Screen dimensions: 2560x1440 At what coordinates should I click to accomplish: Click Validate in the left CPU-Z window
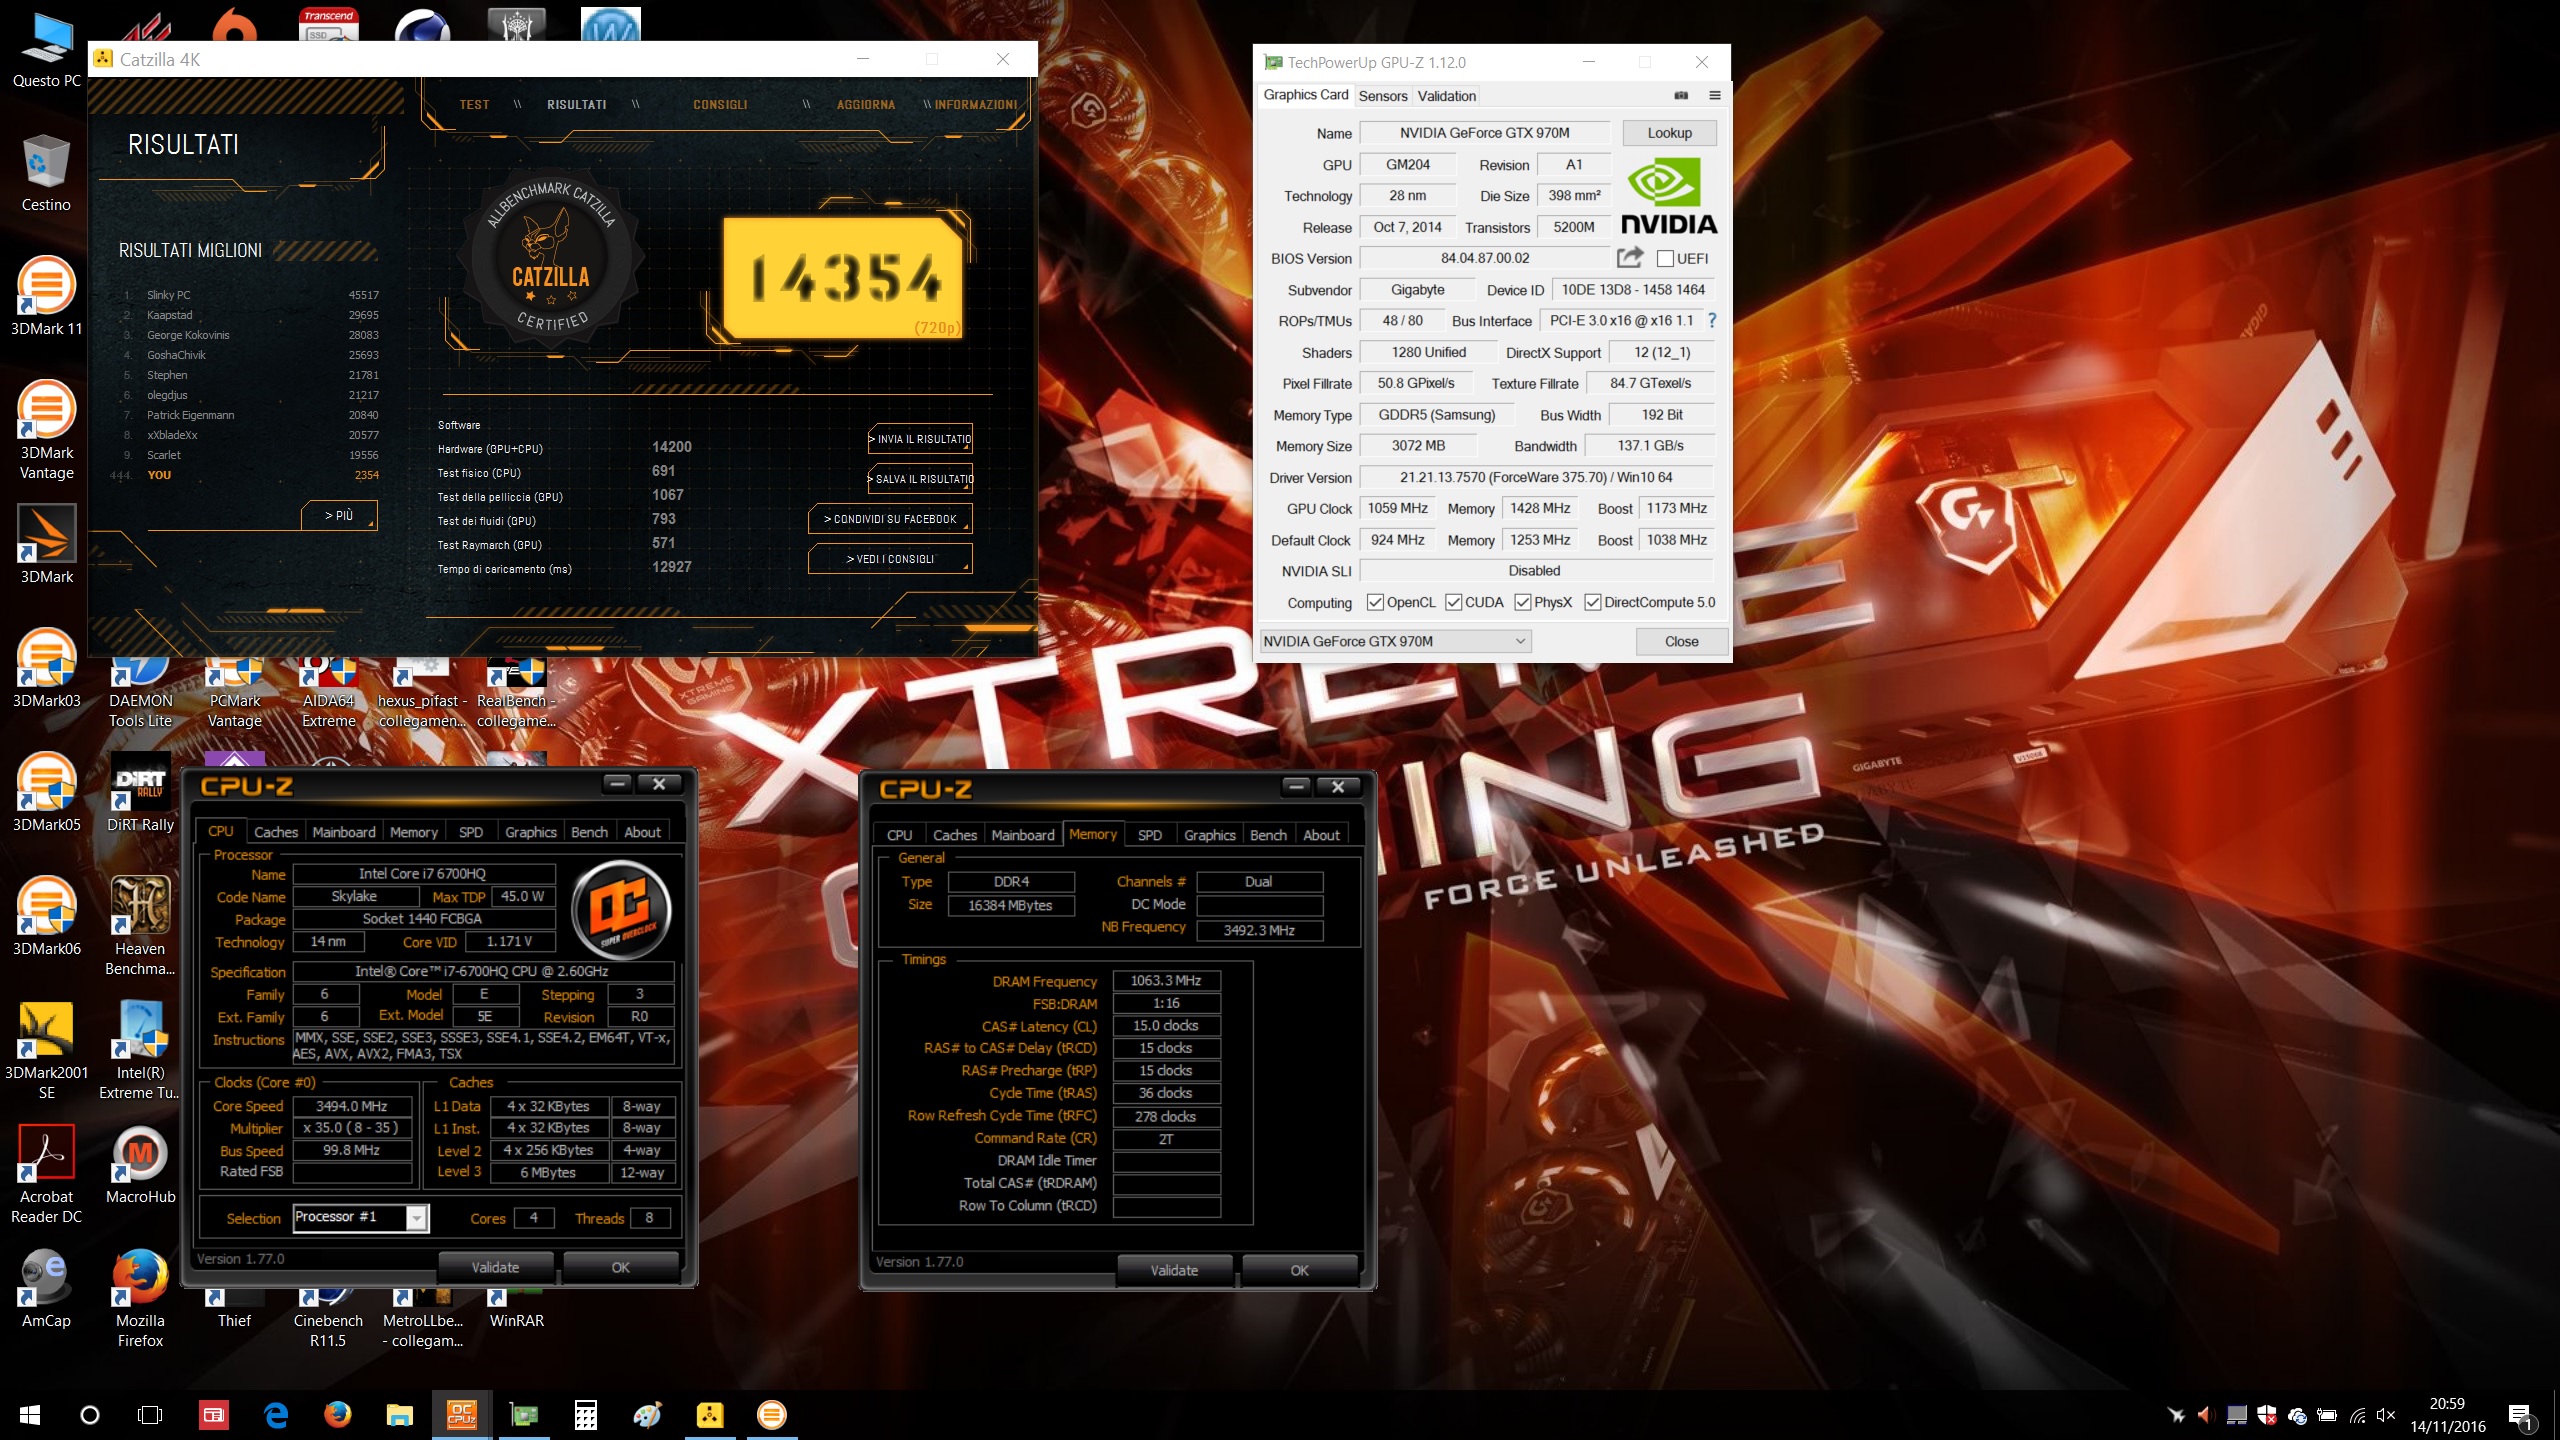point(496,1268)
